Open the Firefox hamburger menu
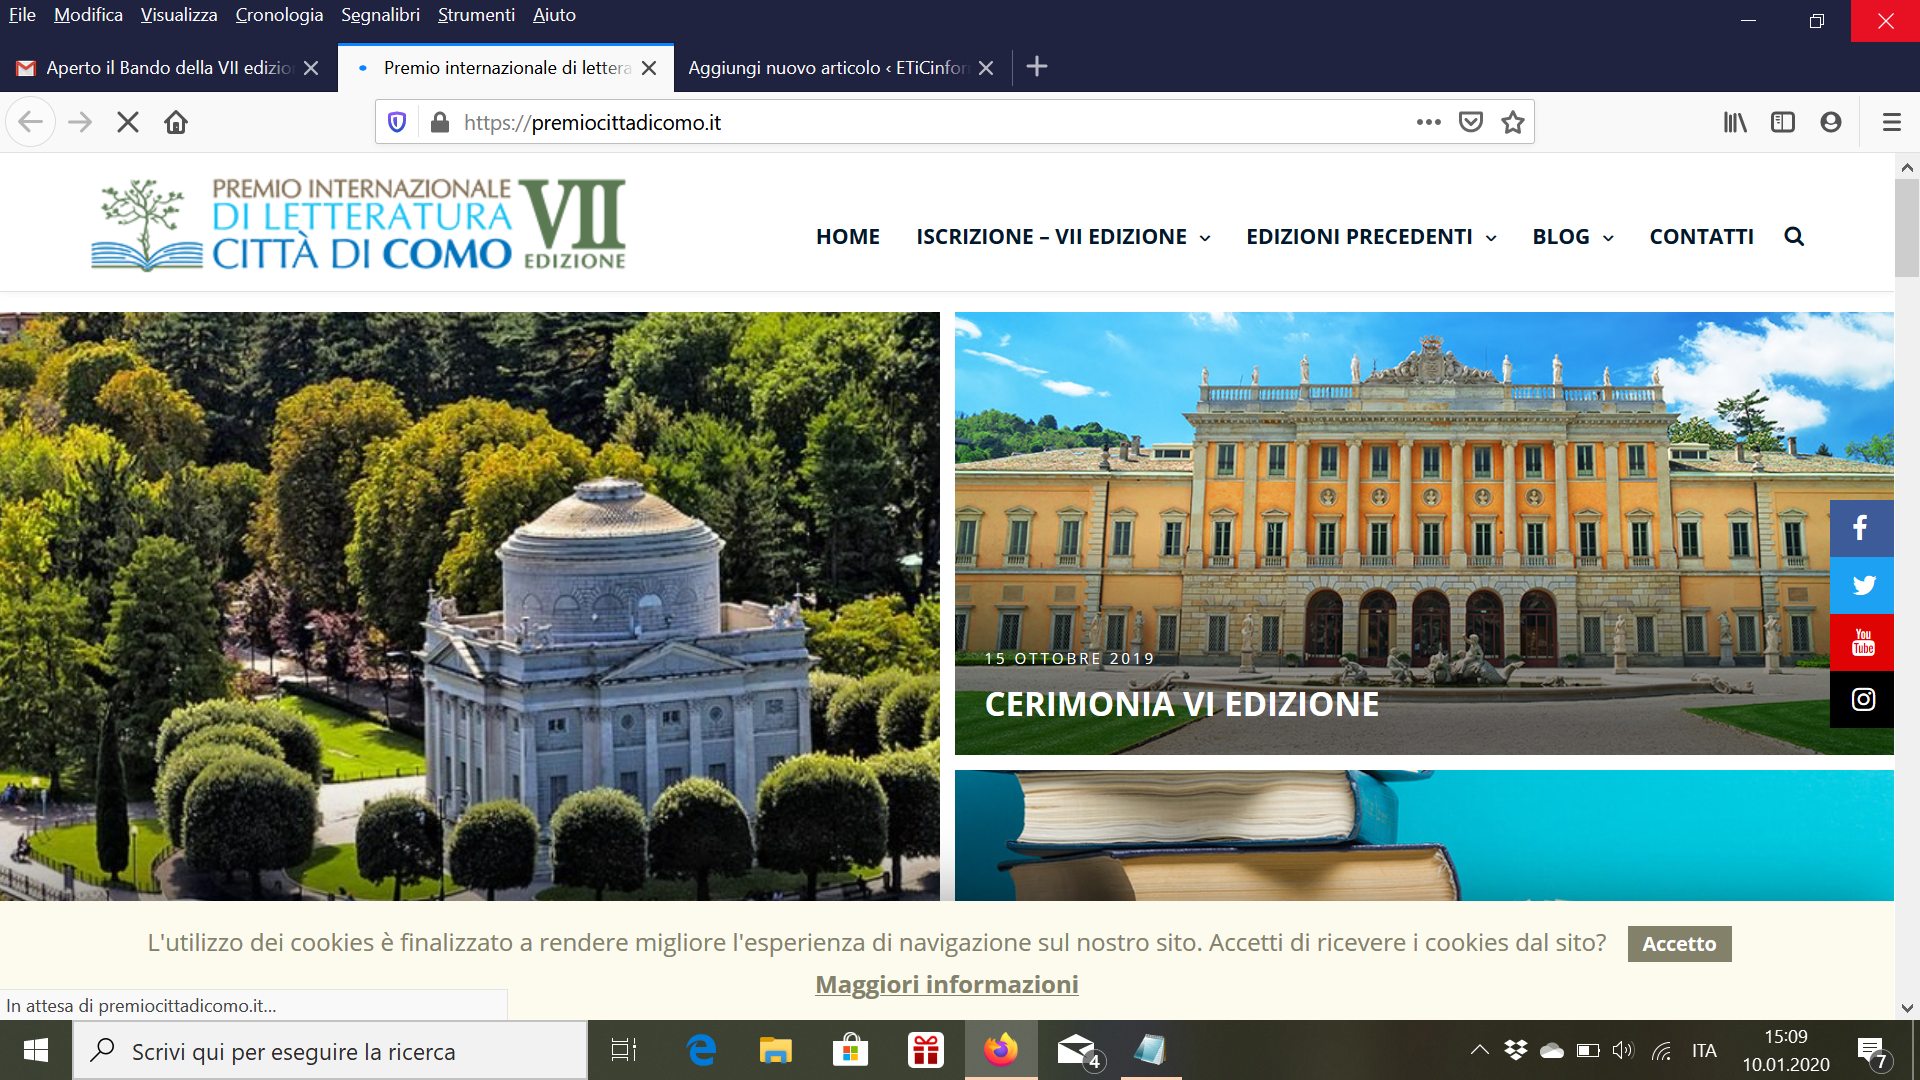 [1891, 122]
